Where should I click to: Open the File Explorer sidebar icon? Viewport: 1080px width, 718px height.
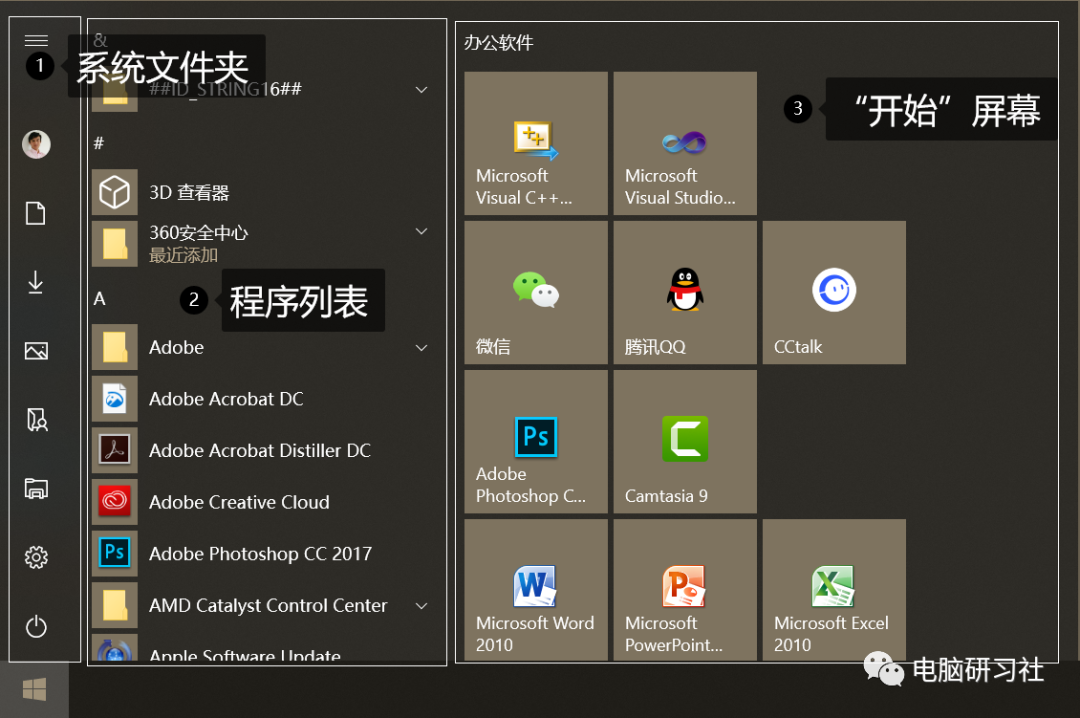pyautogui.click(x=36, y=489)
